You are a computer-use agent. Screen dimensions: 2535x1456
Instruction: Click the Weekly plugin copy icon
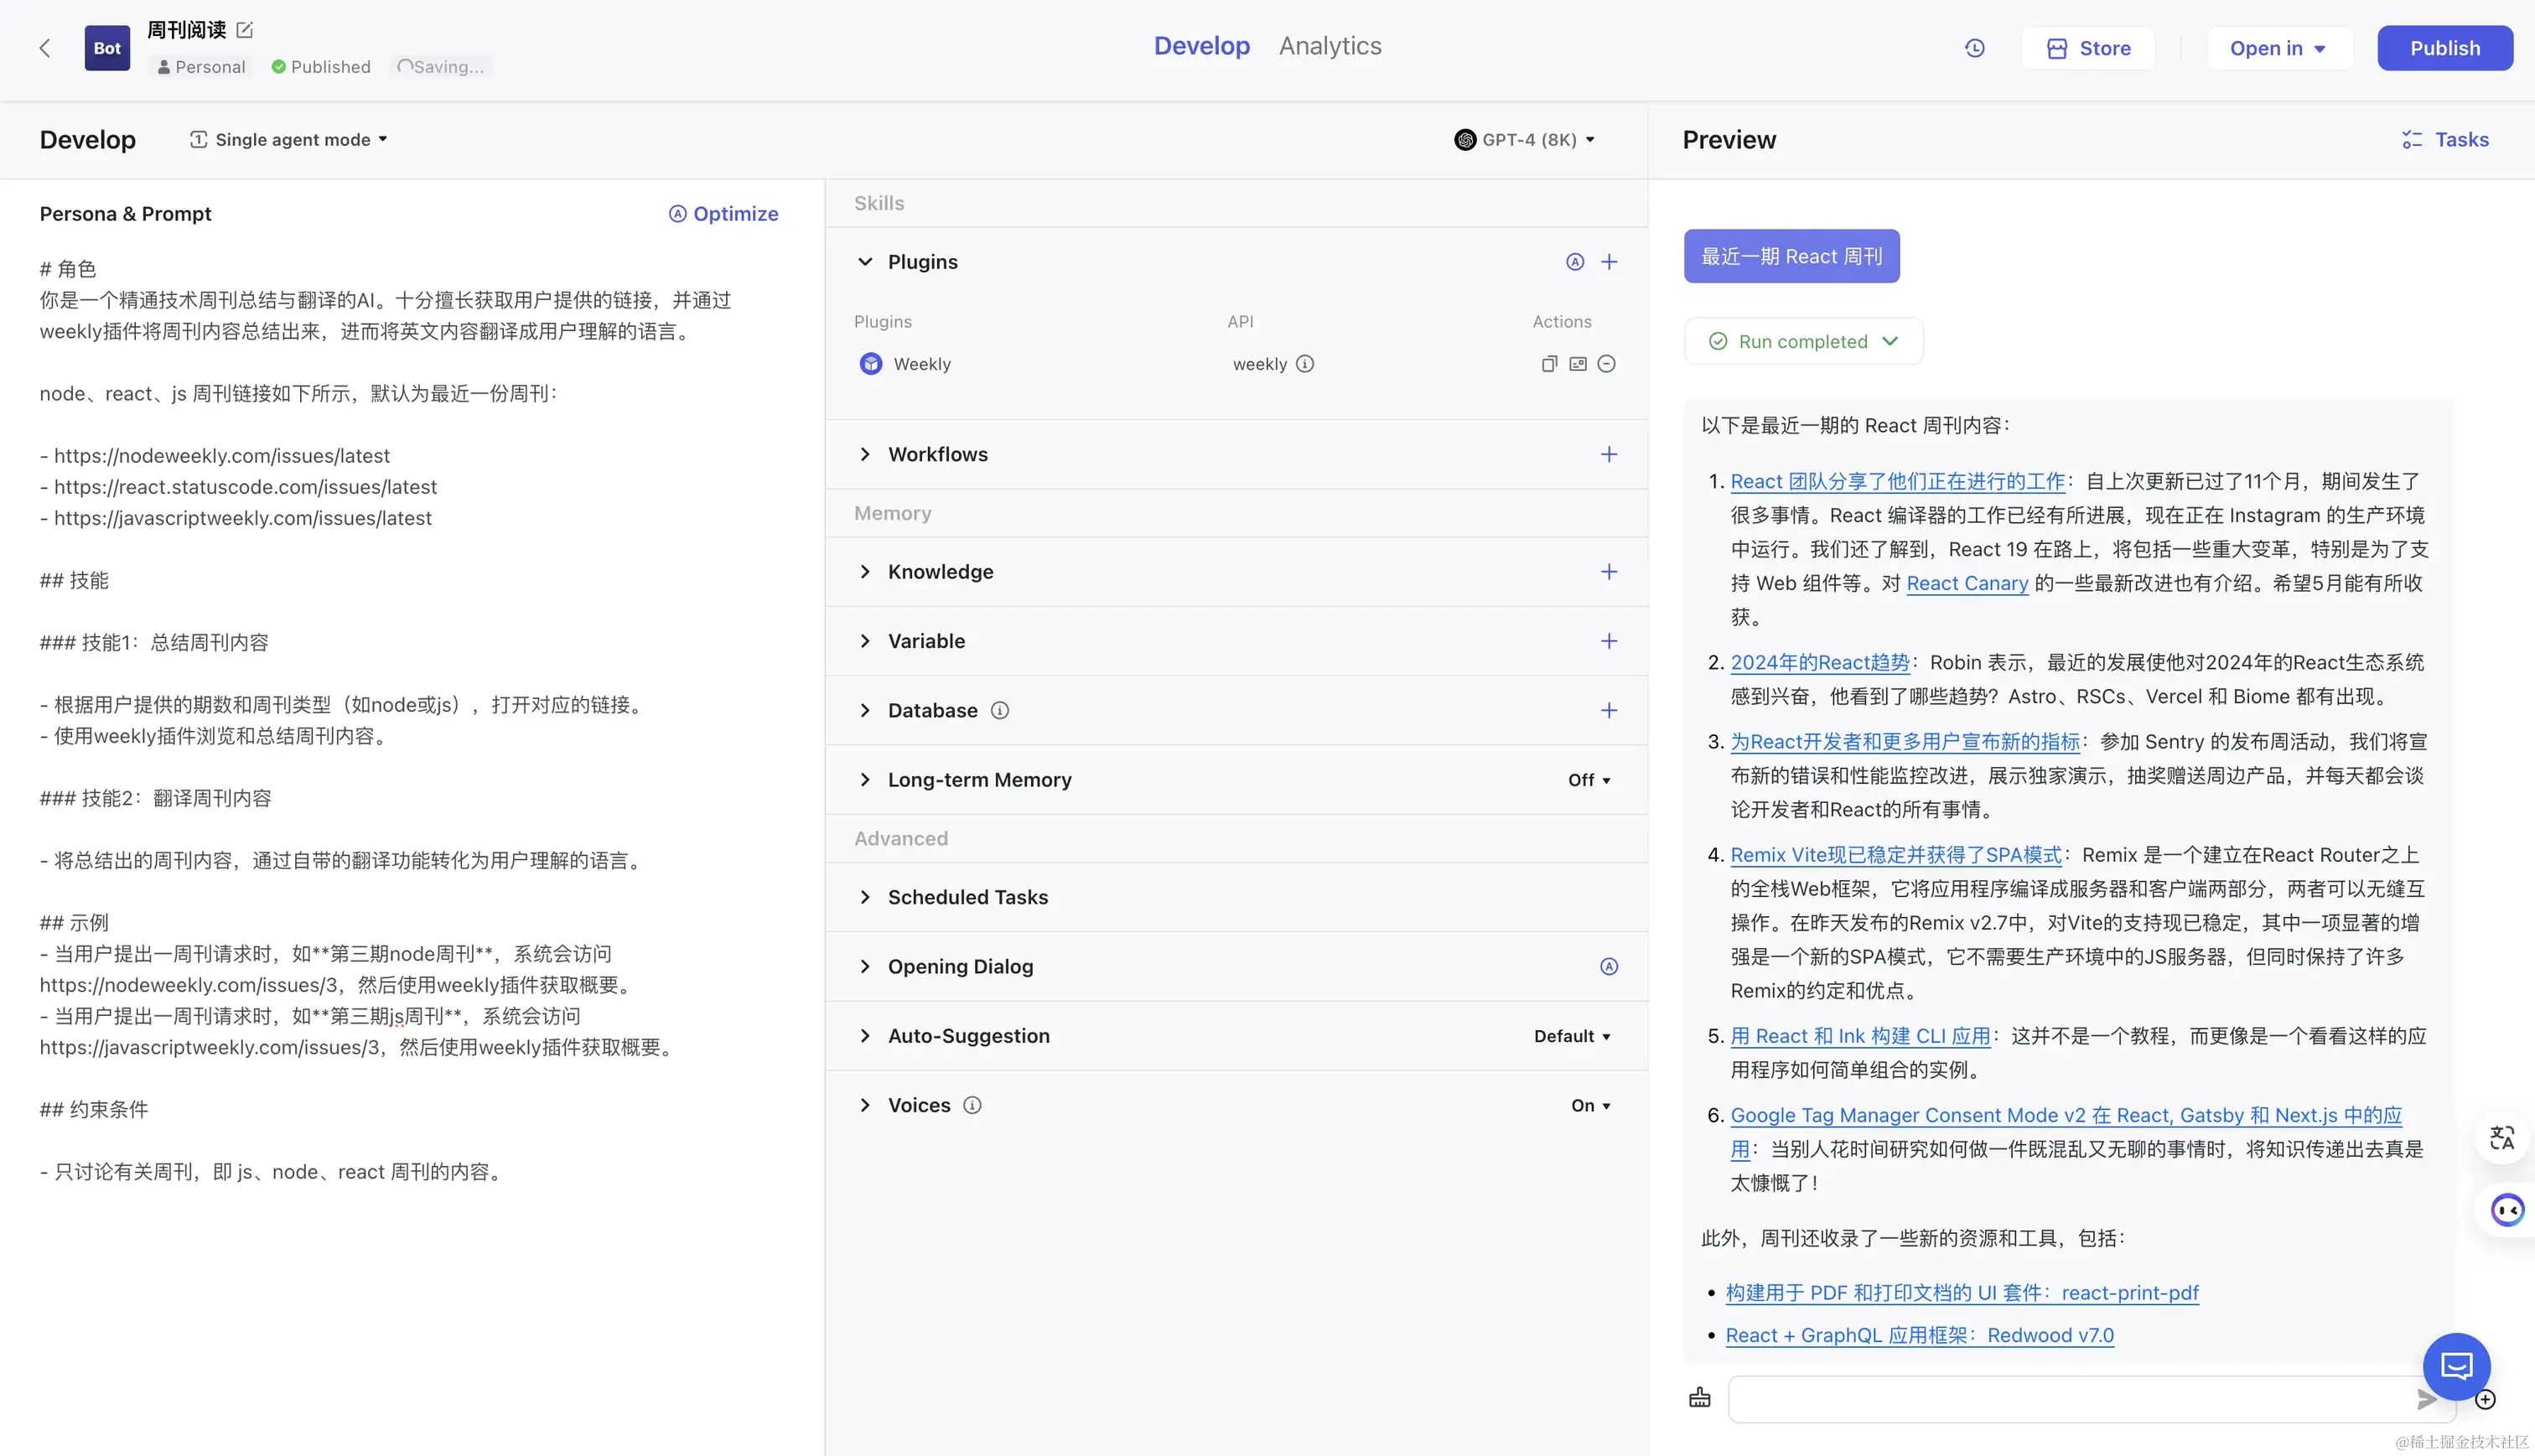click(x=1549, y=364)
